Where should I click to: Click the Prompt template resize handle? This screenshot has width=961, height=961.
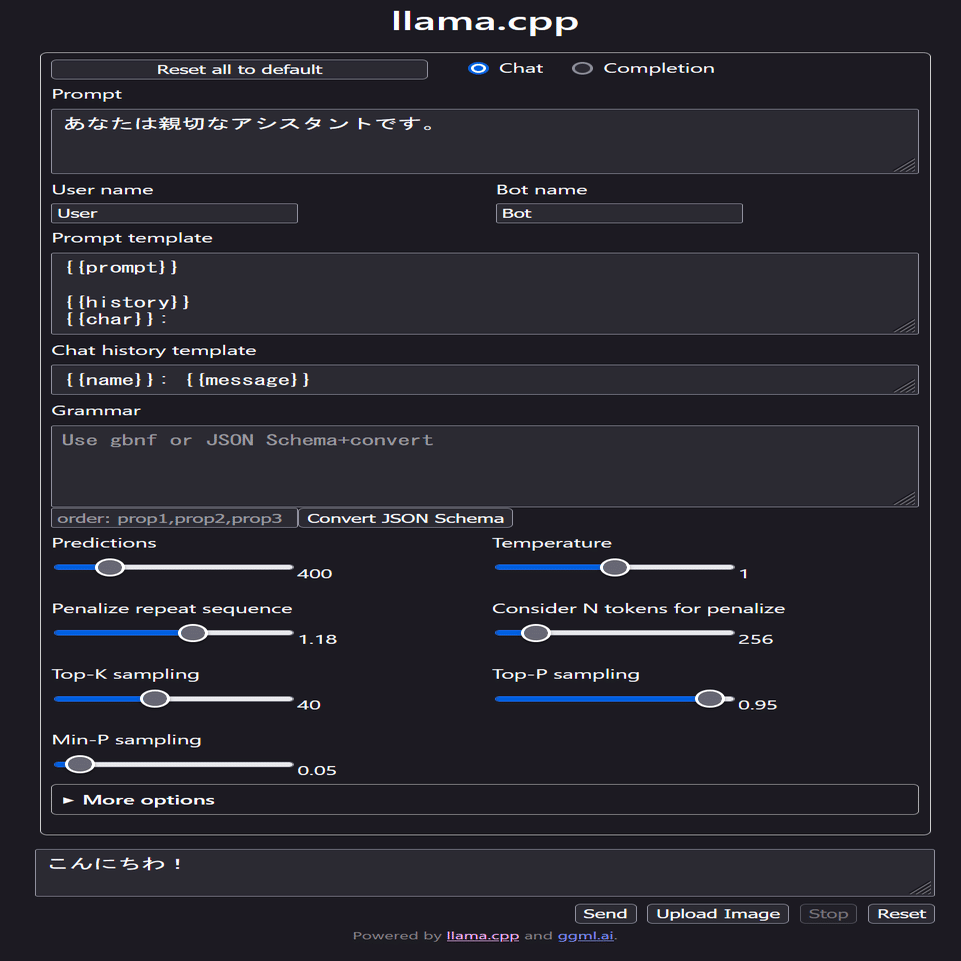(906, 325)
